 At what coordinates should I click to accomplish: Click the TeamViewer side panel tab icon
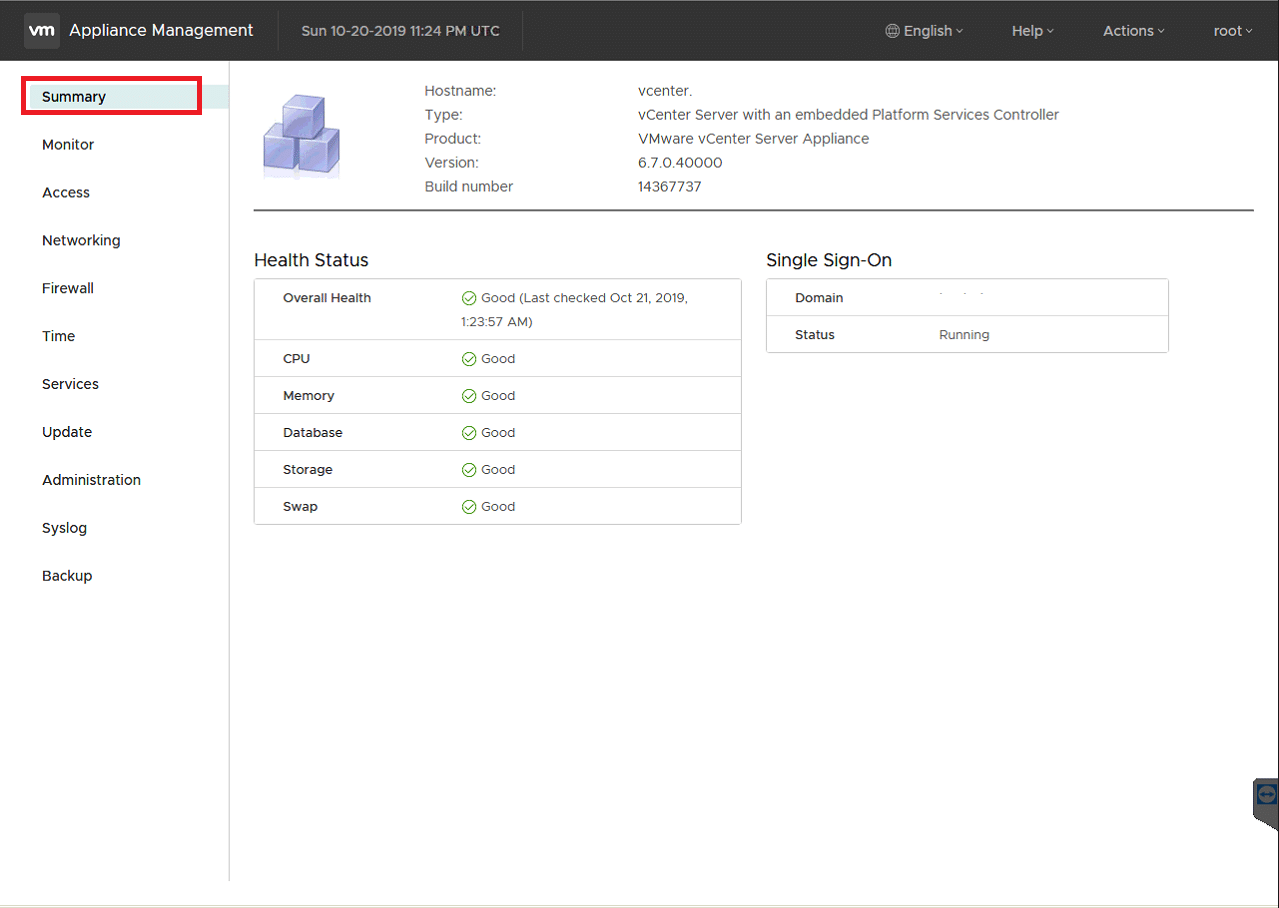(1267, 795)
